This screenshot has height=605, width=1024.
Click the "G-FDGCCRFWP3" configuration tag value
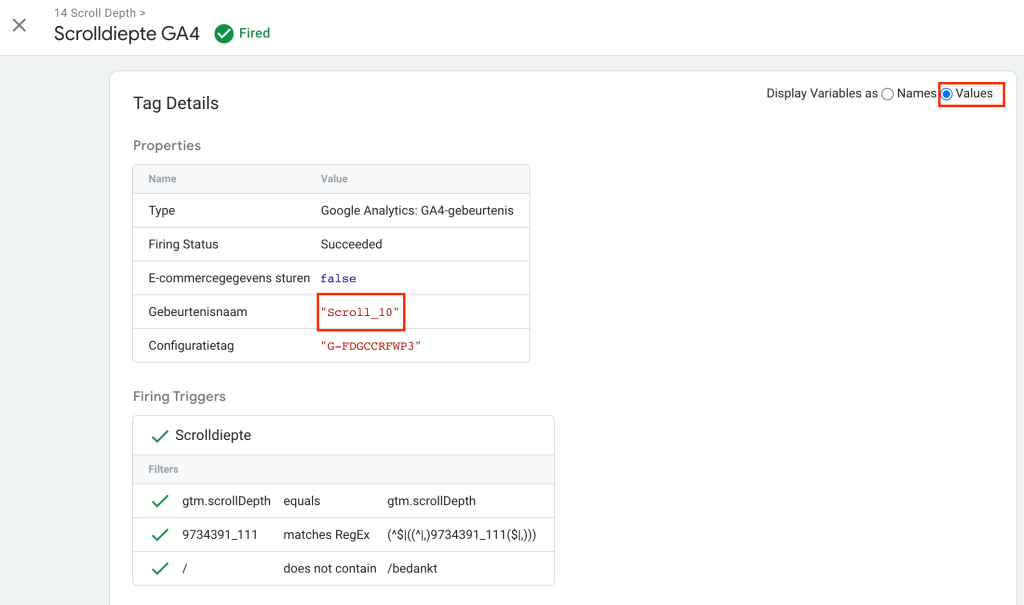point(371,346)
